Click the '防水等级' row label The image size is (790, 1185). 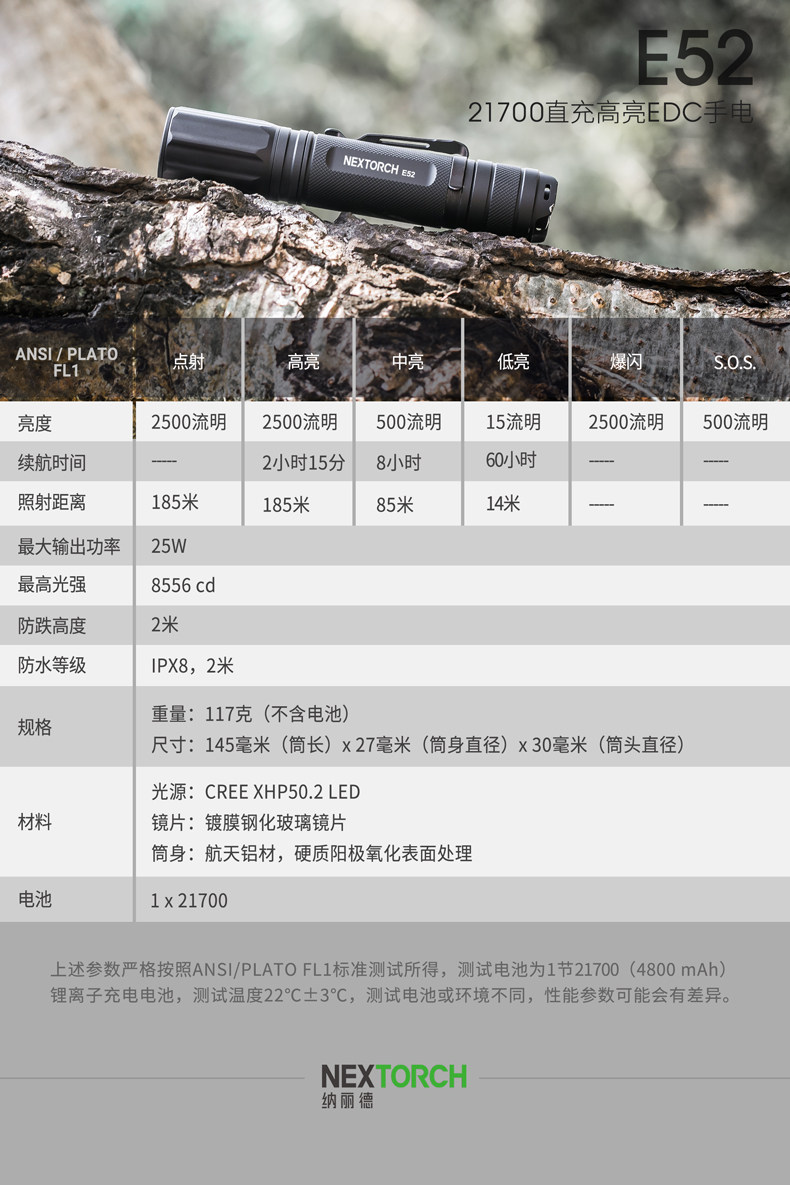point(51,665)
